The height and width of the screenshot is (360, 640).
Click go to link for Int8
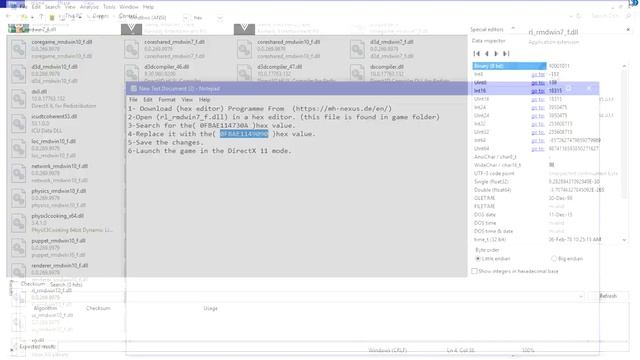coord(538,74)
